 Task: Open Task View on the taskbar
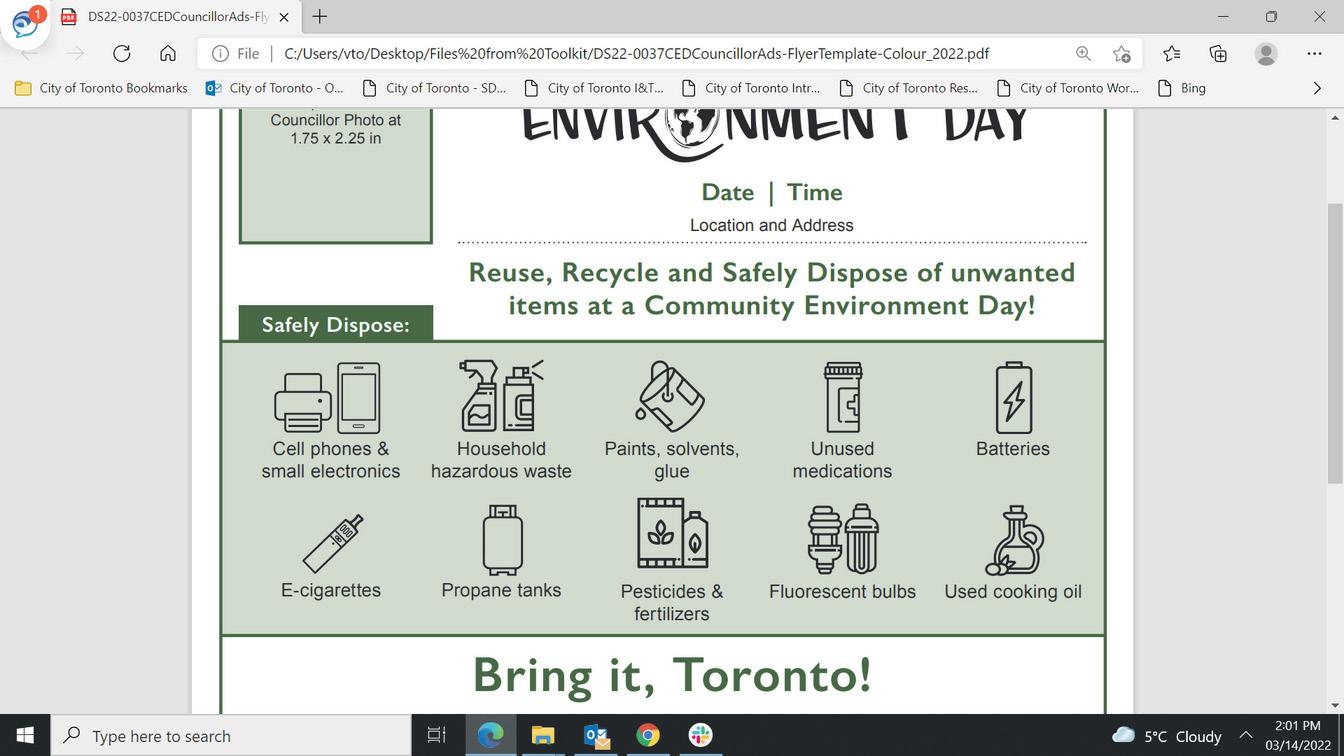[x=437, y=735]
